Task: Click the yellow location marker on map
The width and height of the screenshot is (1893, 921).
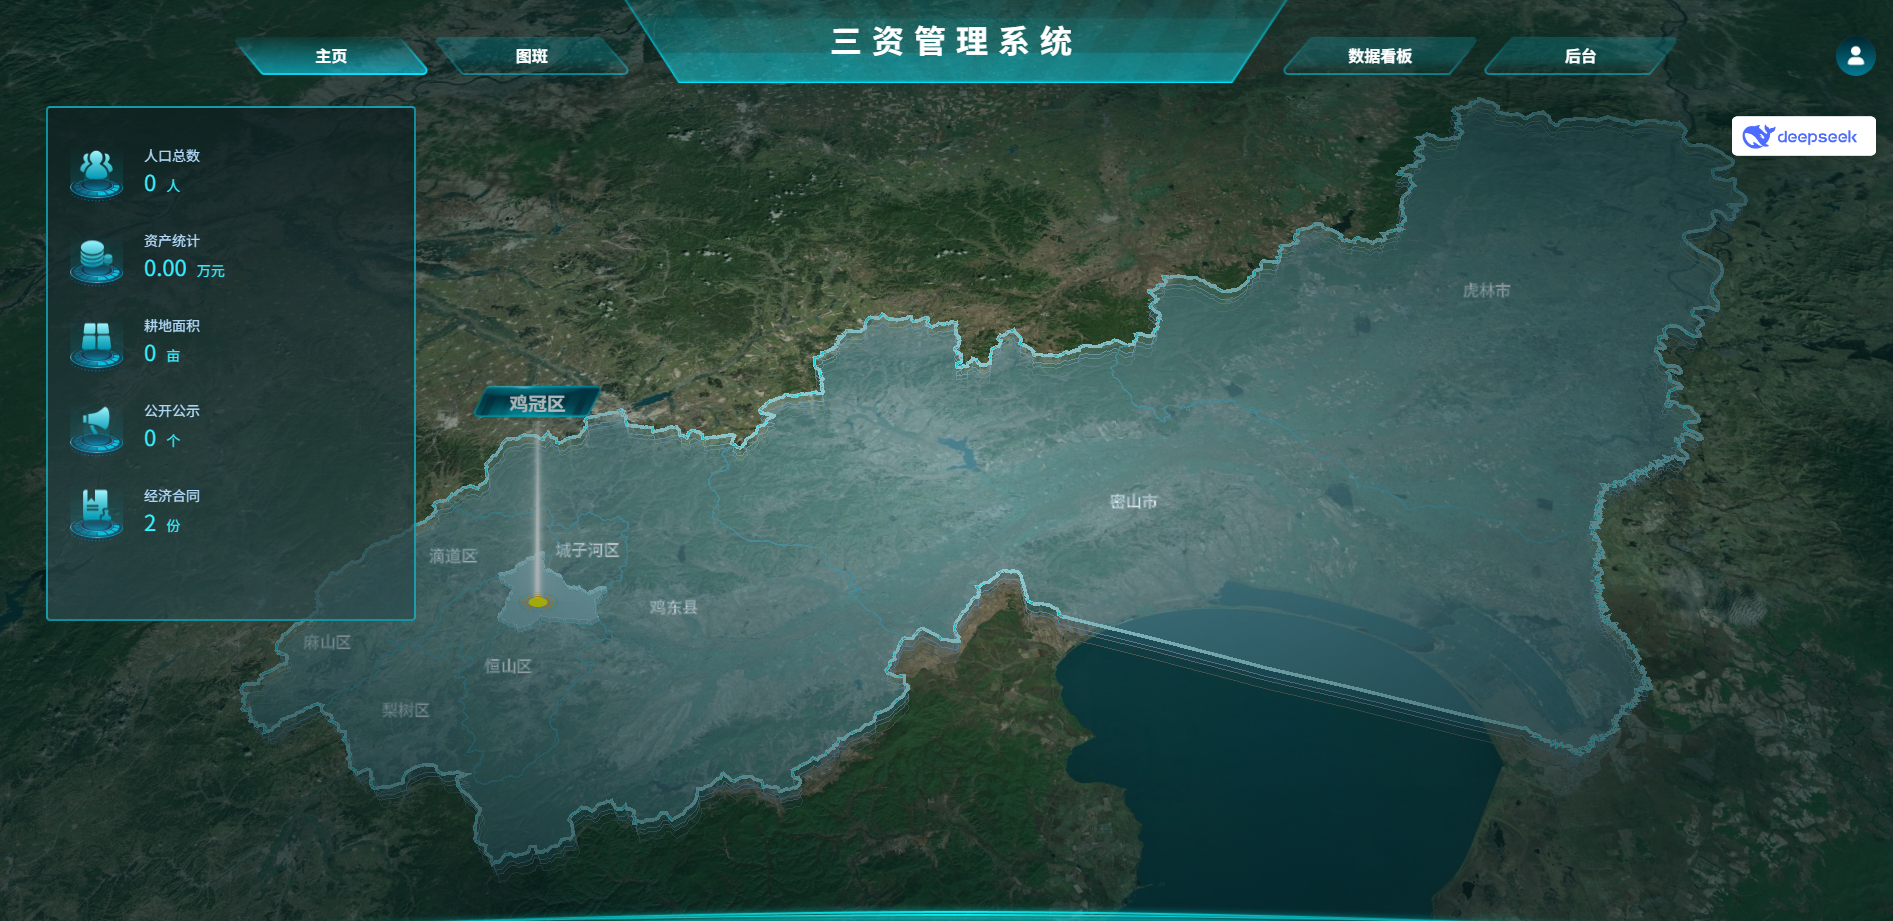Action: click(538, 601)
